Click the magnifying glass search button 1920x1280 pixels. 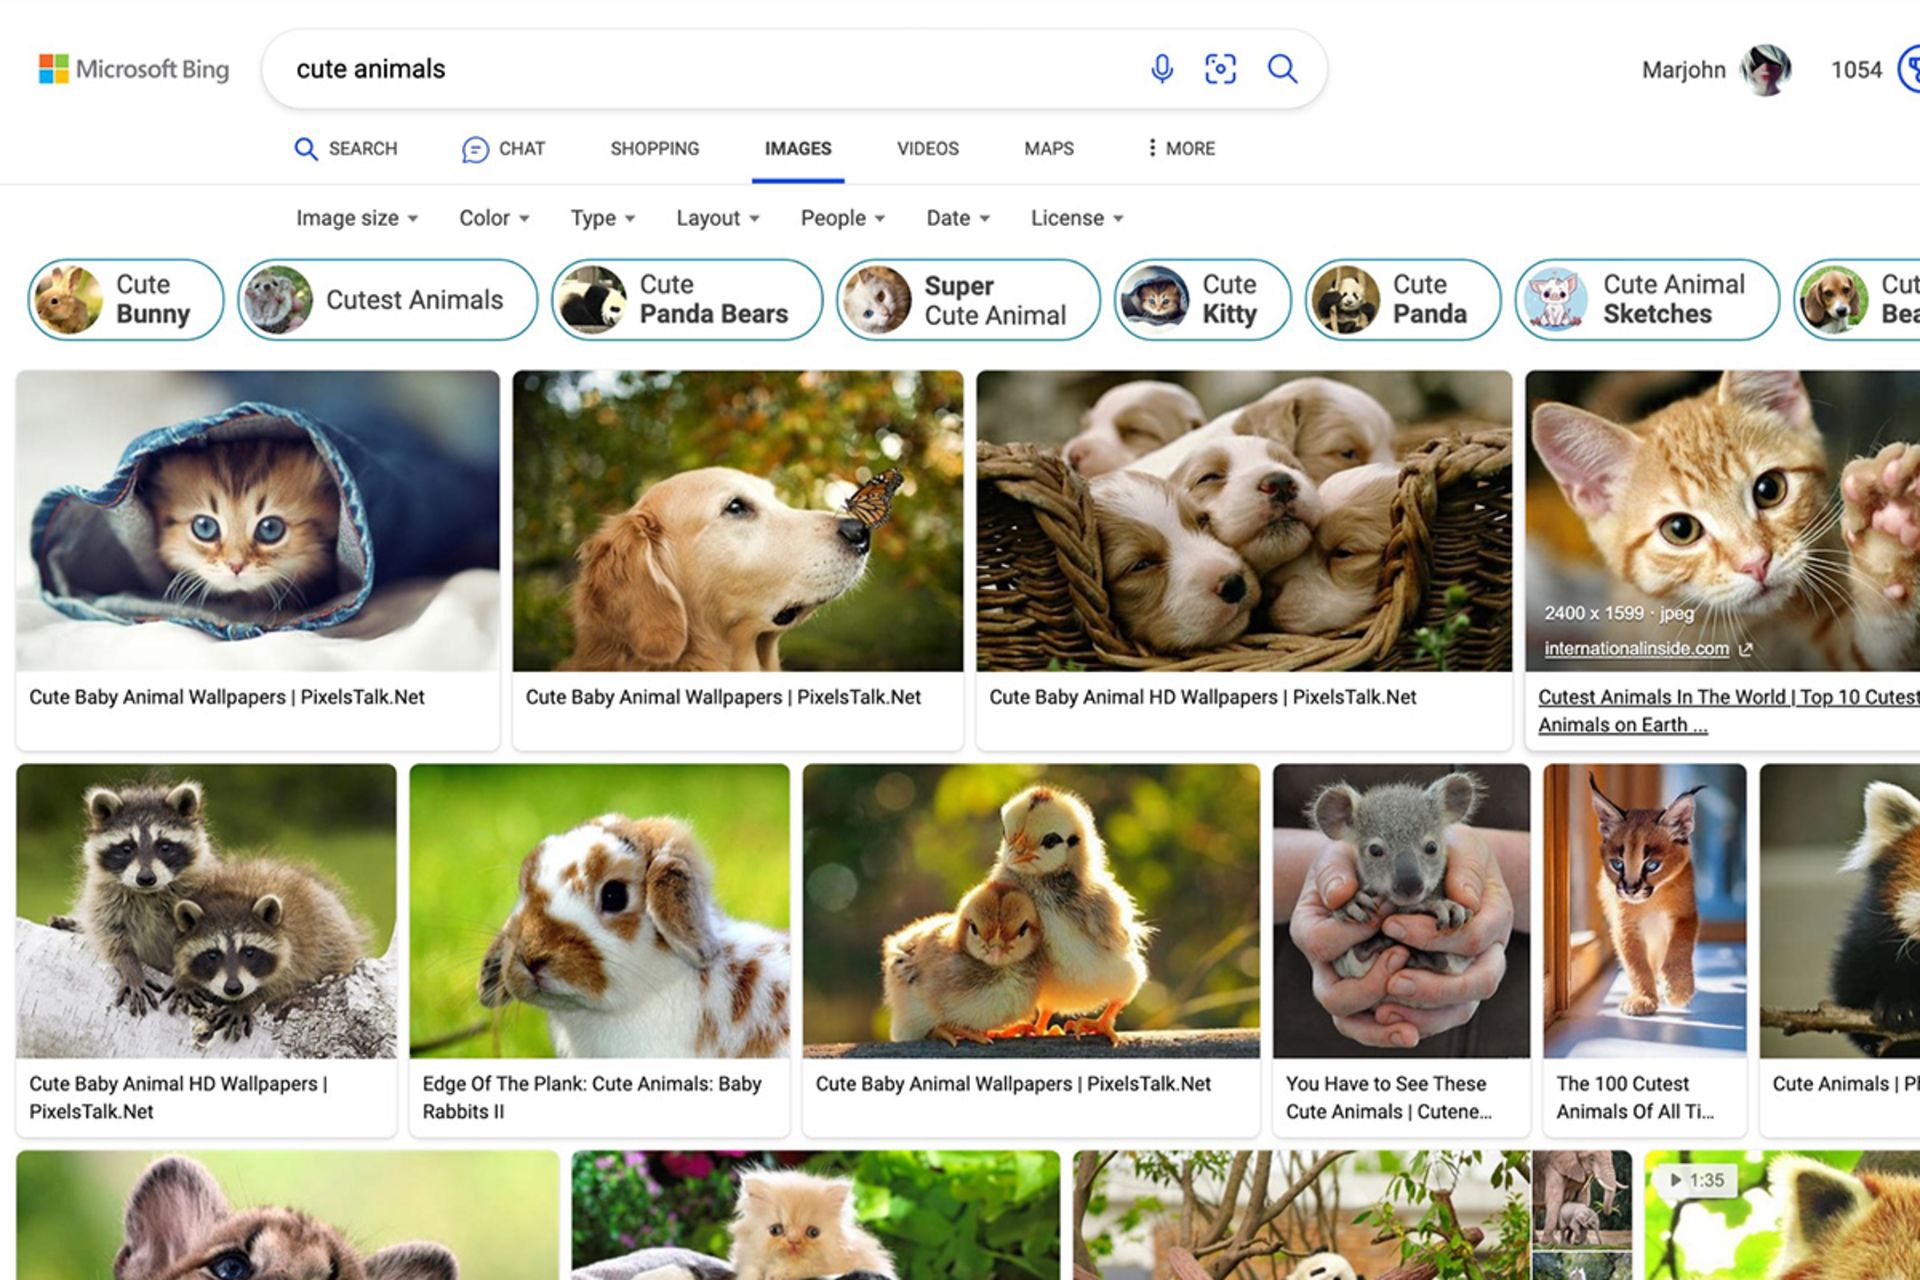(x=1282, y=69)
